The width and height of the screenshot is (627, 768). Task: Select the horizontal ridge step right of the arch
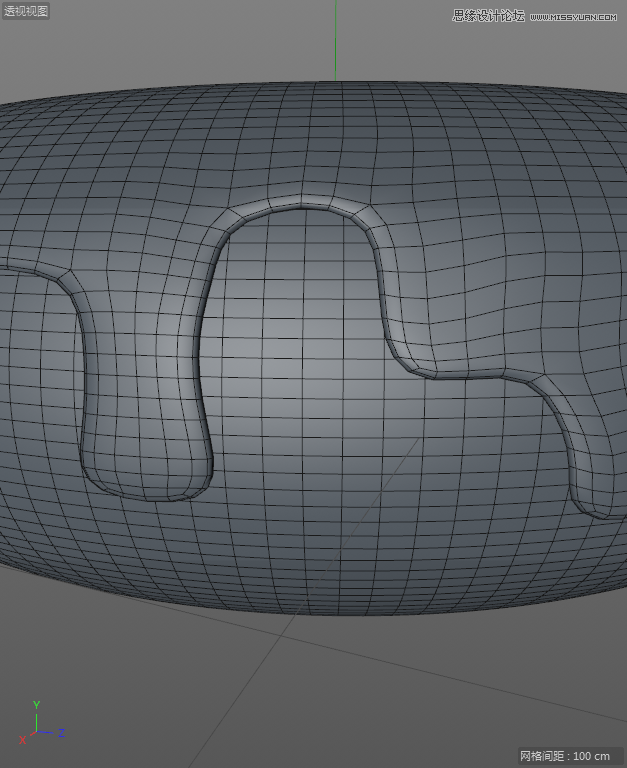click(470, 374)
